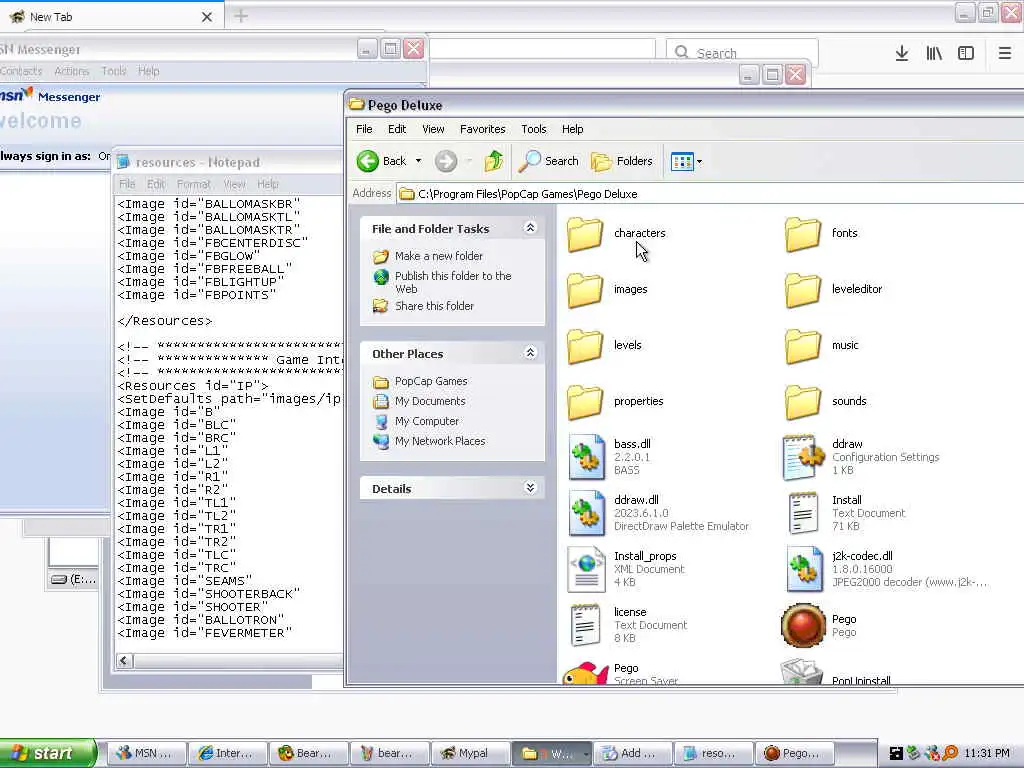Click Share this folder link
Viewport: 1024px width, 768px height.
point(434,306)
